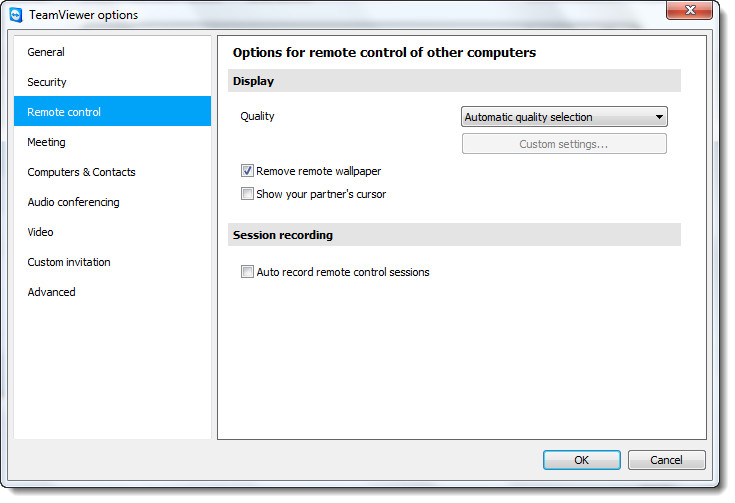Switch to the Security category
This screenshot has height=503, width=735.
(x=112, y=82)
